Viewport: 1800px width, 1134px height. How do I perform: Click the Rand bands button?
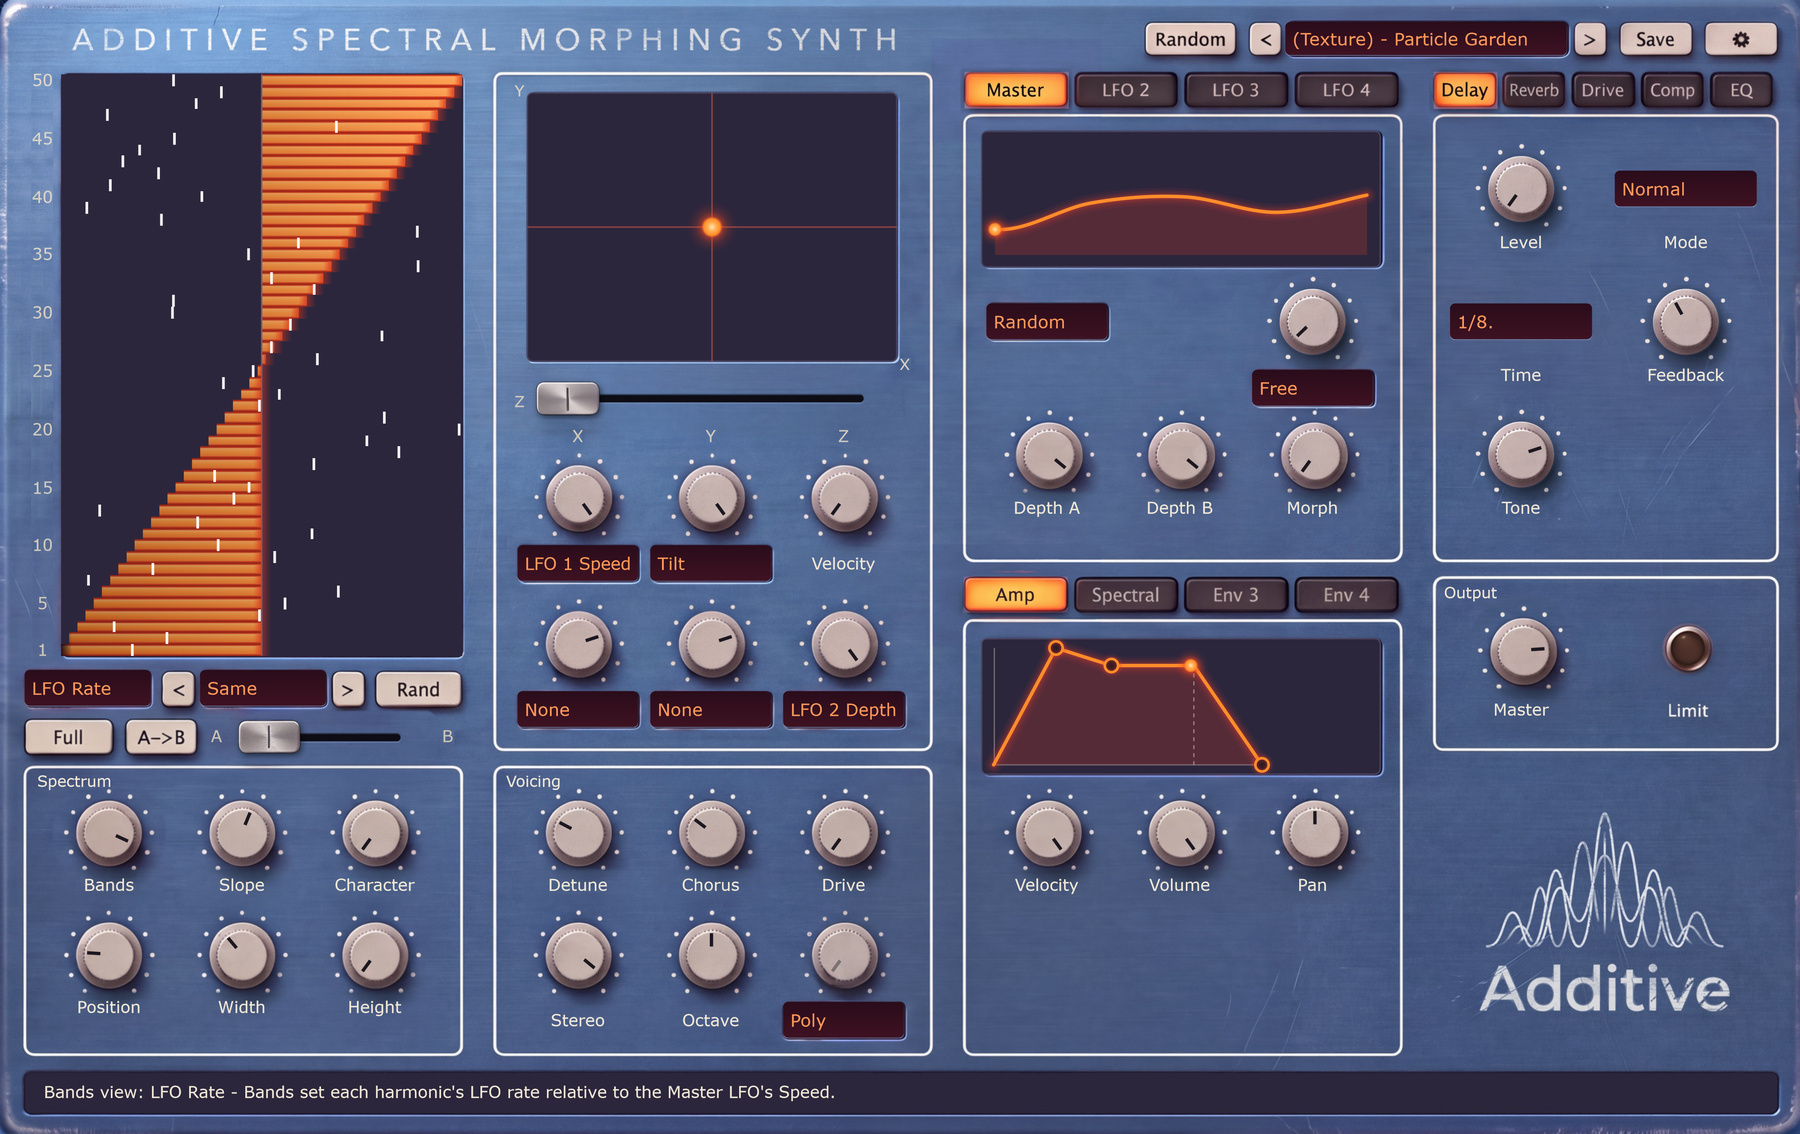click(418, 689)
